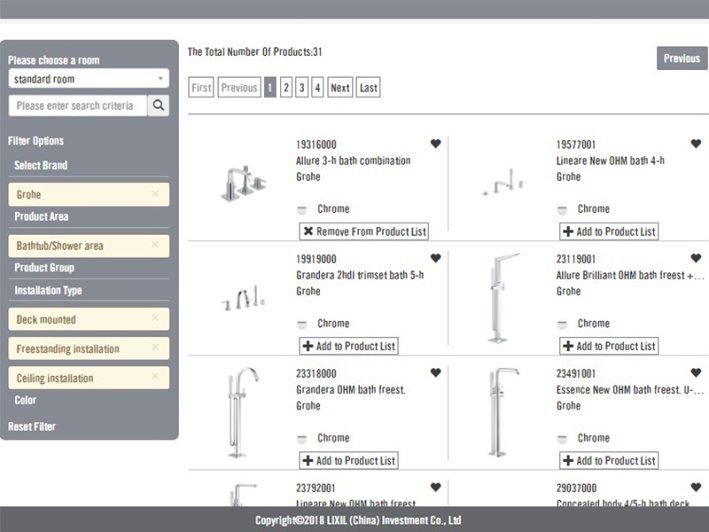Click the search magnifier icon

(x=158, y=105)
